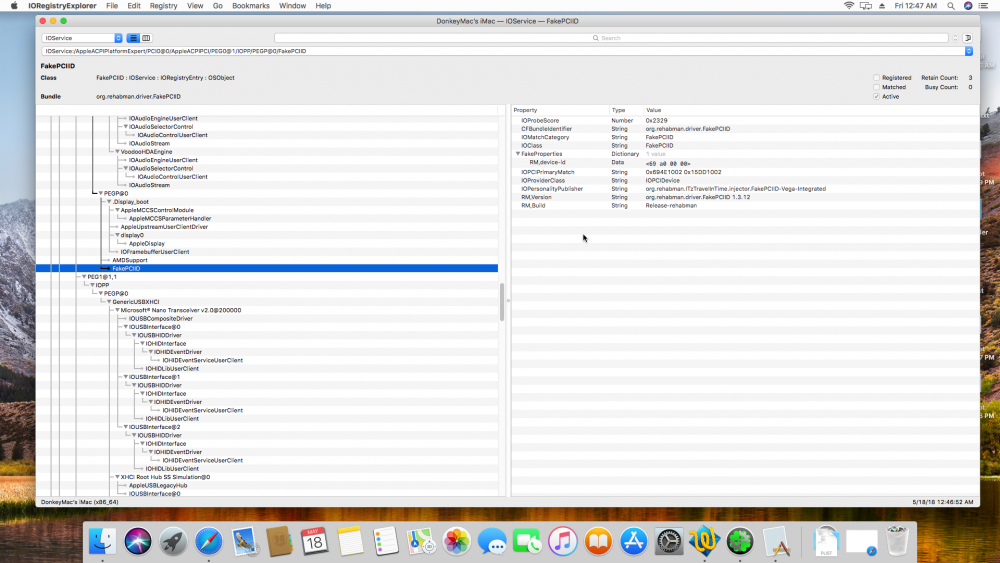Open the Mail app in dock
This screenshot has height=563, width=1000.
click(244, 541)
